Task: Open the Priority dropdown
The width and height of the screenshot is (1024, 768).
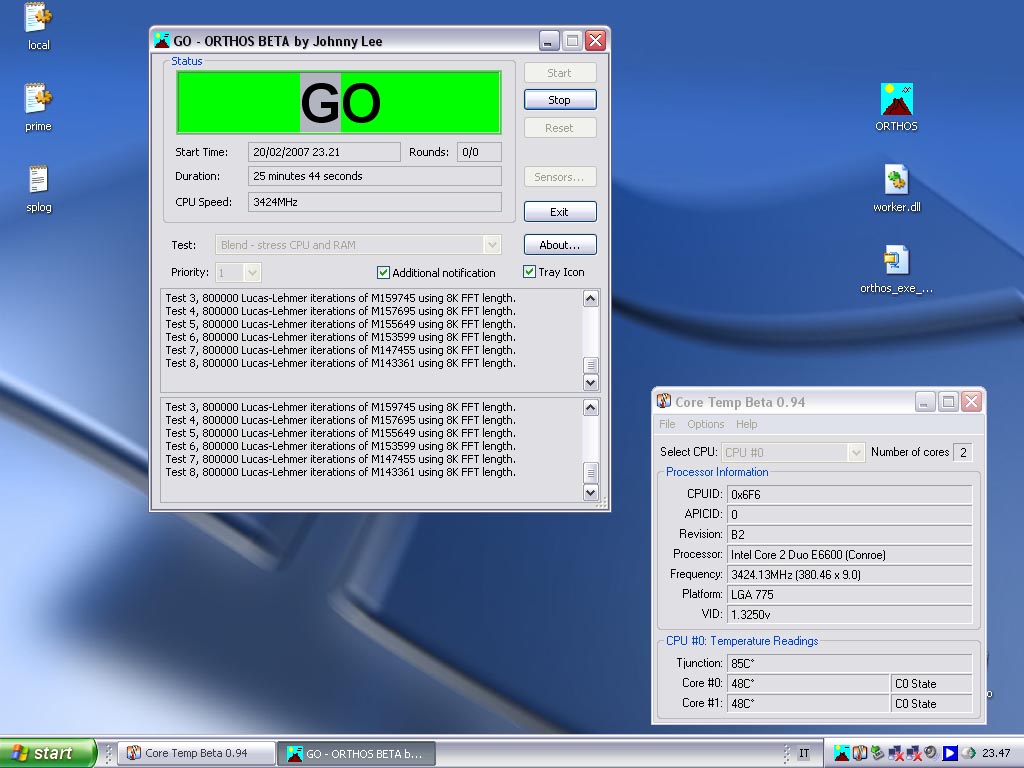Action: (253, 272)
